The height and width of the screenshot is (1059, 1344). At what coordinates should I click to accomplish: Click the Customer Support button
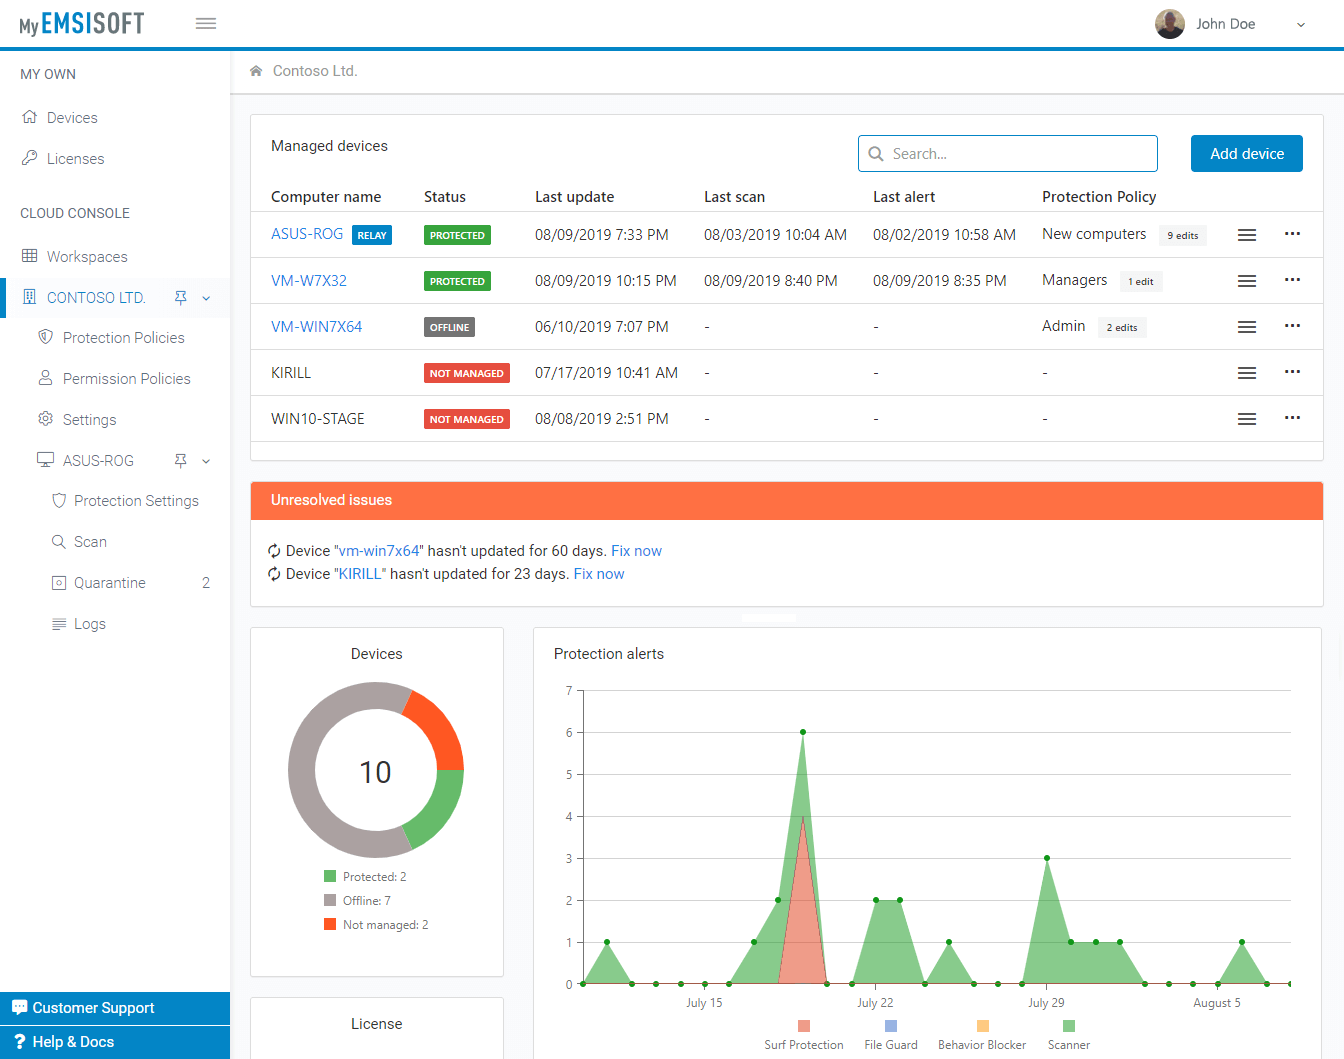115,1008
